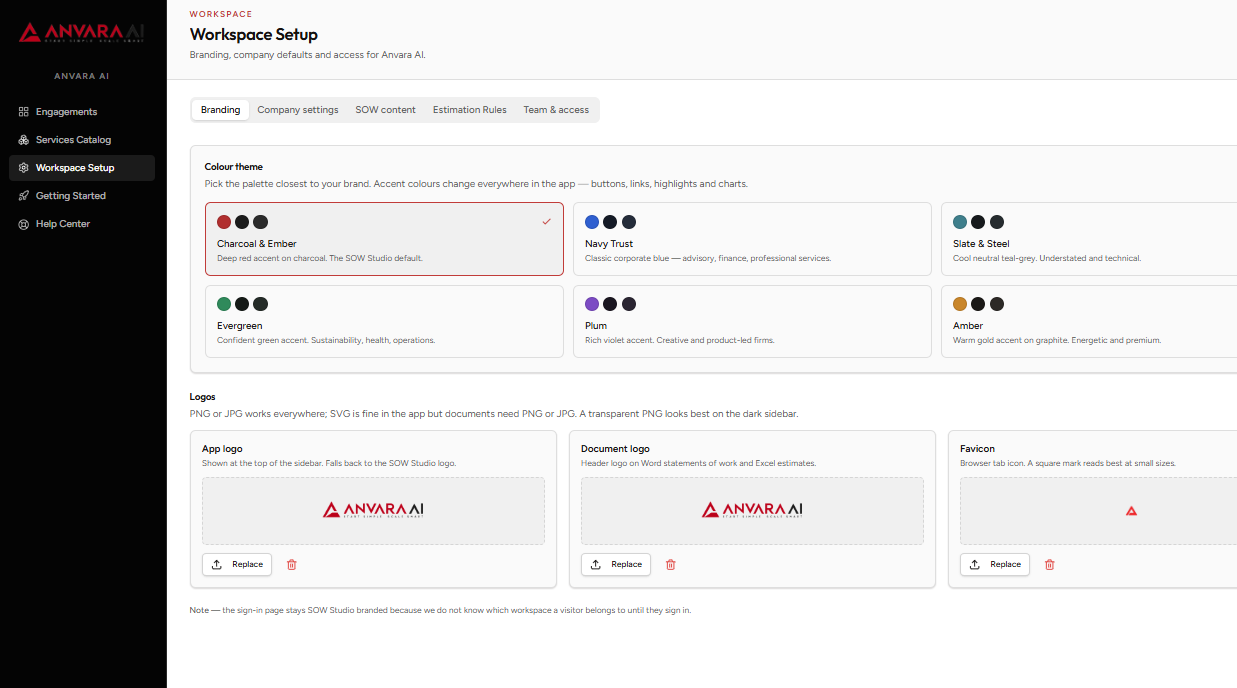
Task: Click upload icon on Document logo Replace
Action: click(596, 564)
